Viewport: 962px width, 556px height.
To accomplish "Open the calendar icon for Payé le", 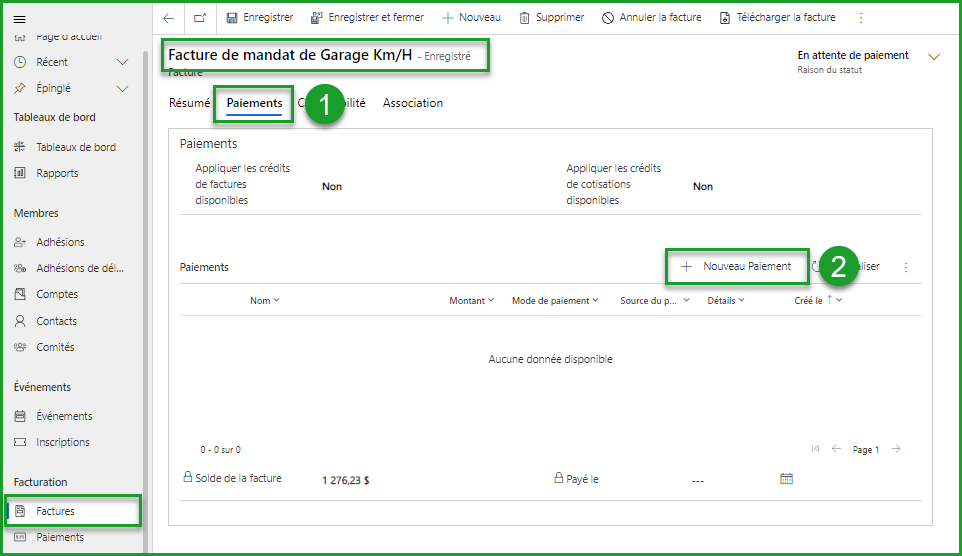I will click(786, 479).
